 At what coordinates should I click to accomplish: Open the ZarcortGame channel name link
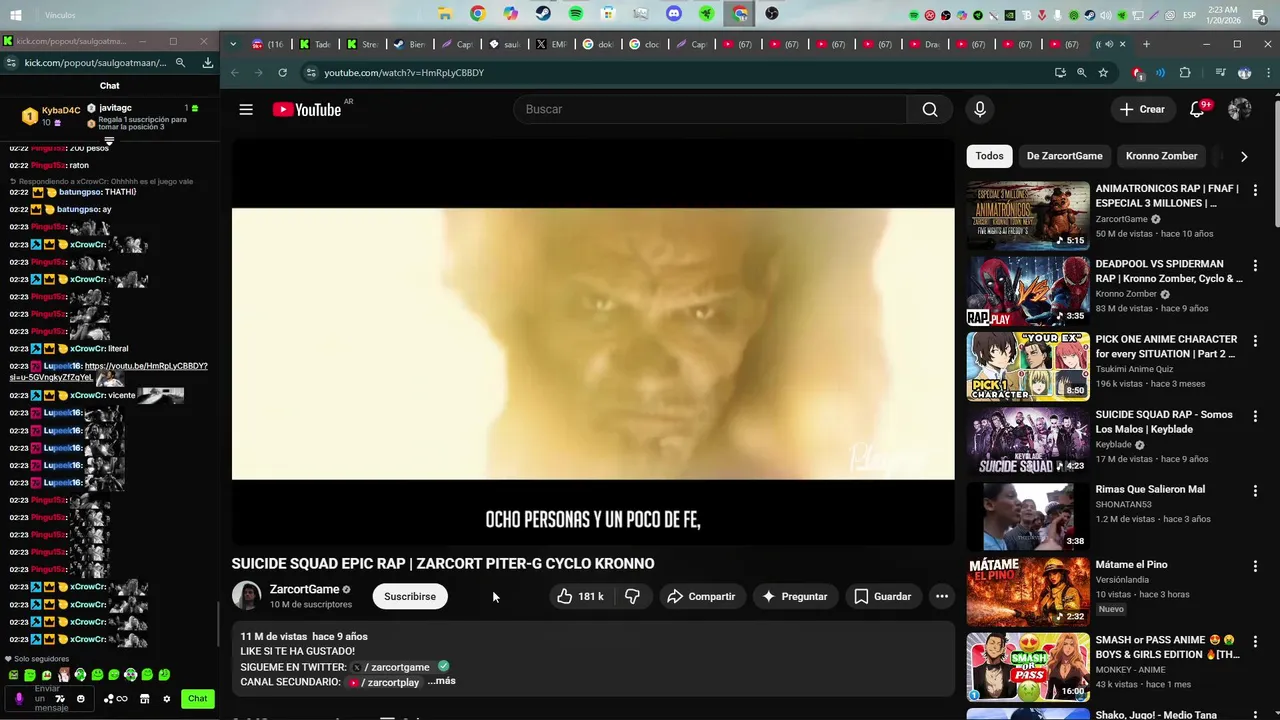pyautogui.click(x=304, y=589)
